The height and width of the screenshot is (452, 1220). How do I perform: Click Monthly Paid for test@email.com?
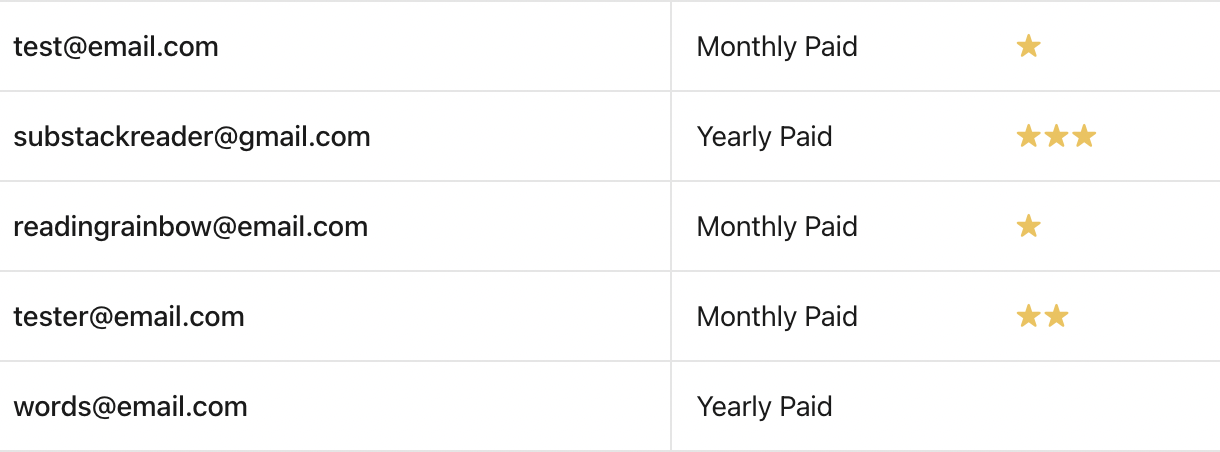777,46
